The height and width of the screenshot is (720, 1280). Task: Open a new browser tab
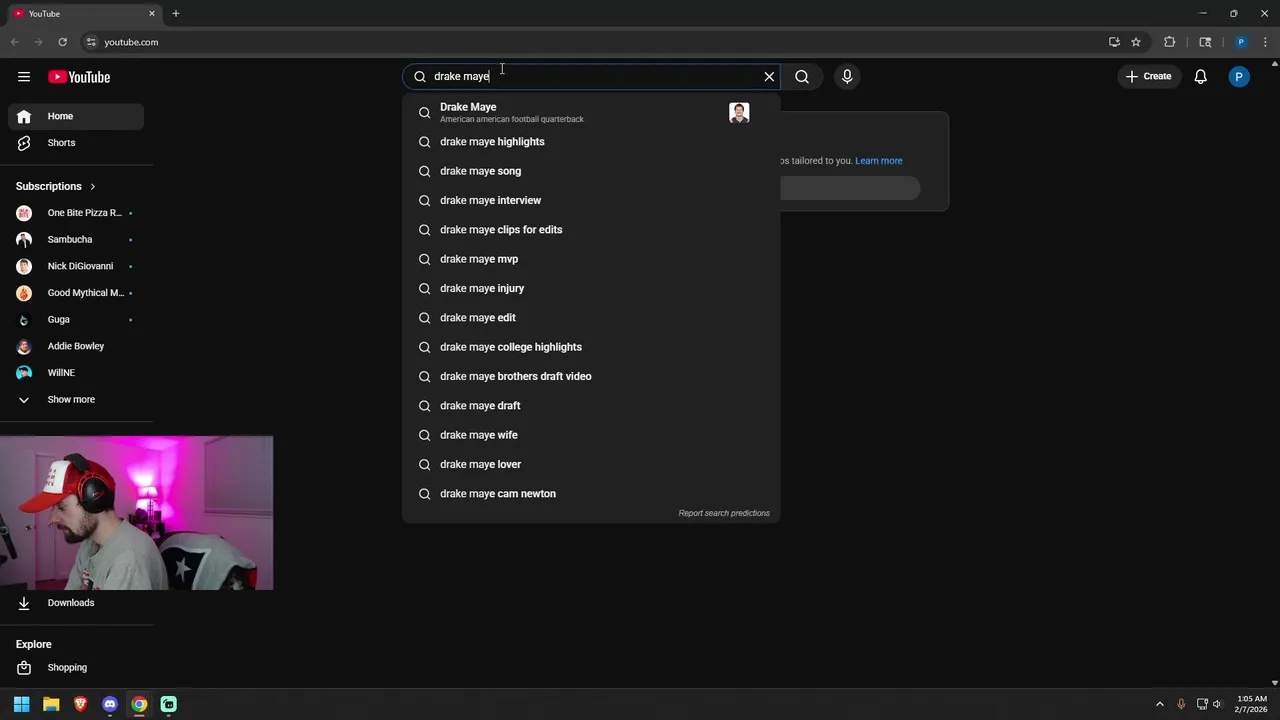176,14
